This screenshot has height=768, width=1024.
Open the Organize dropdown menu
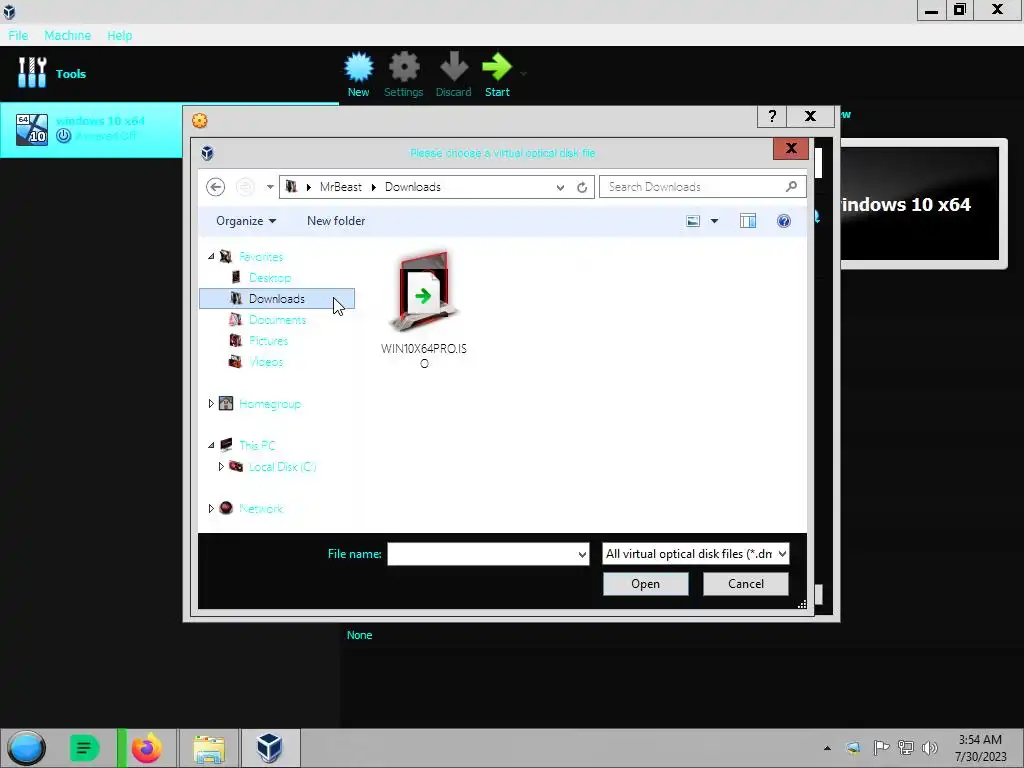[246, 221]
